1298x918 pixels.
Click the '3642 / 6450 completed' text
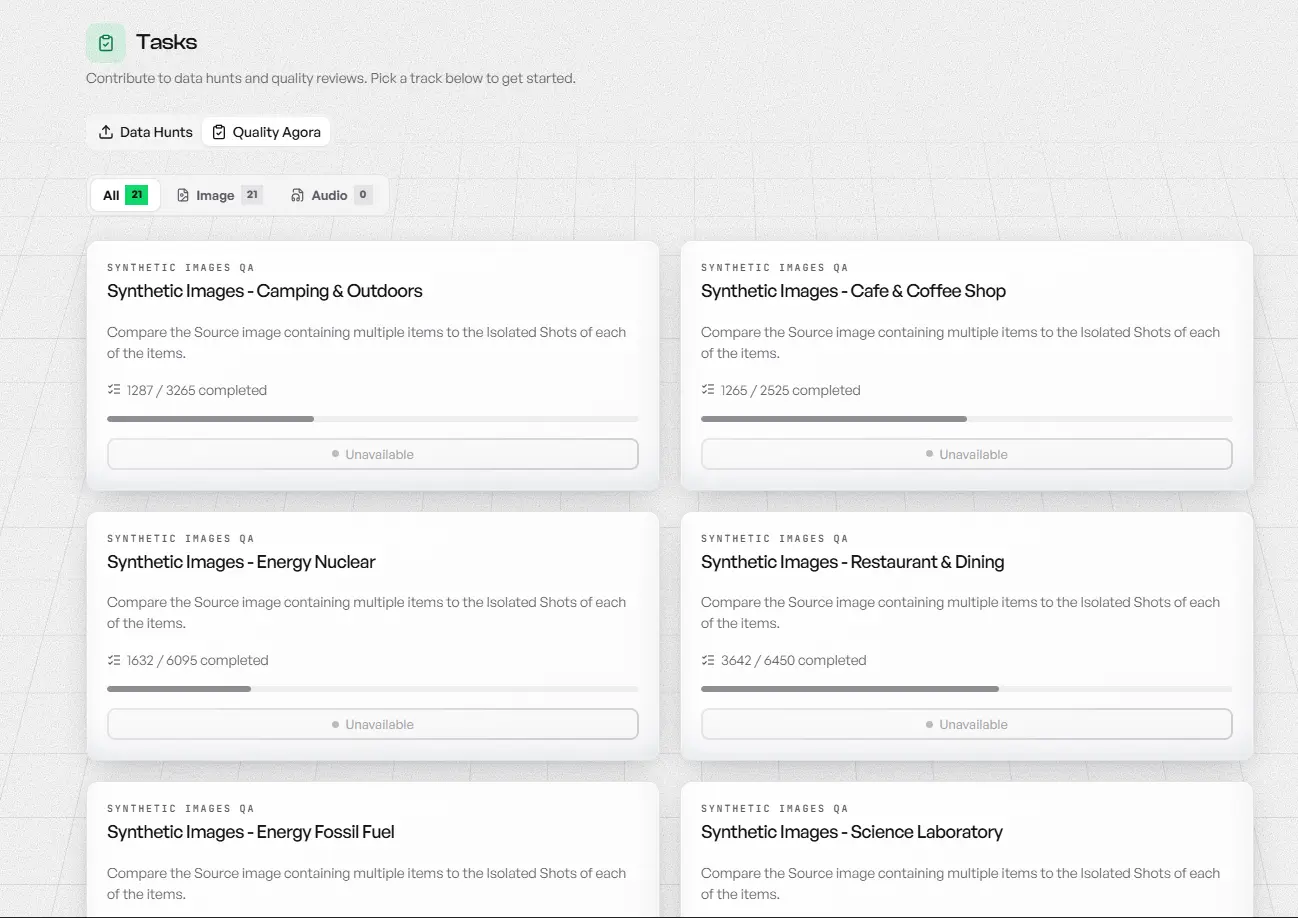tap(794, 660)
